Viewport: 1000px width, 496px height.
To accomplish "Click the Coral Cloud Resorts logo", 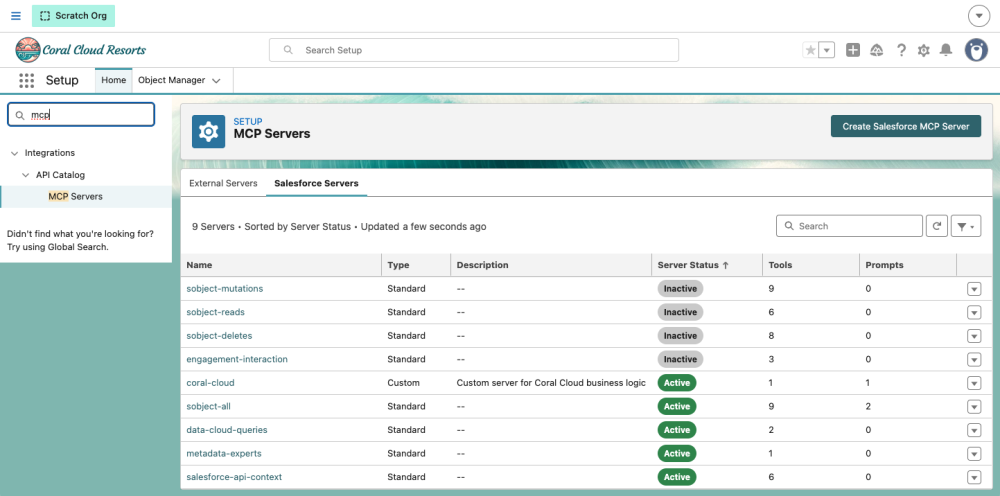I will [x=80, y=50].
